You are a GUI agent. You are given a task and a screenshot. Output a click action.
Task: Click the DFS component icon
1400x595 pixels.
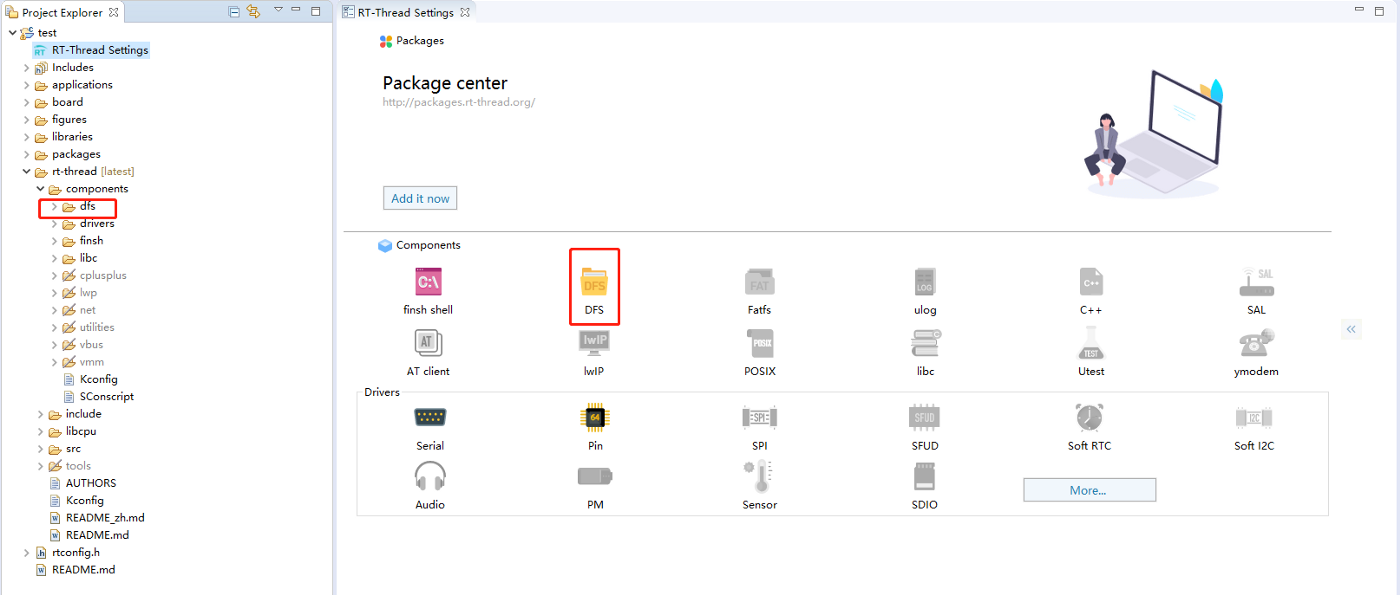pos(594,281)
